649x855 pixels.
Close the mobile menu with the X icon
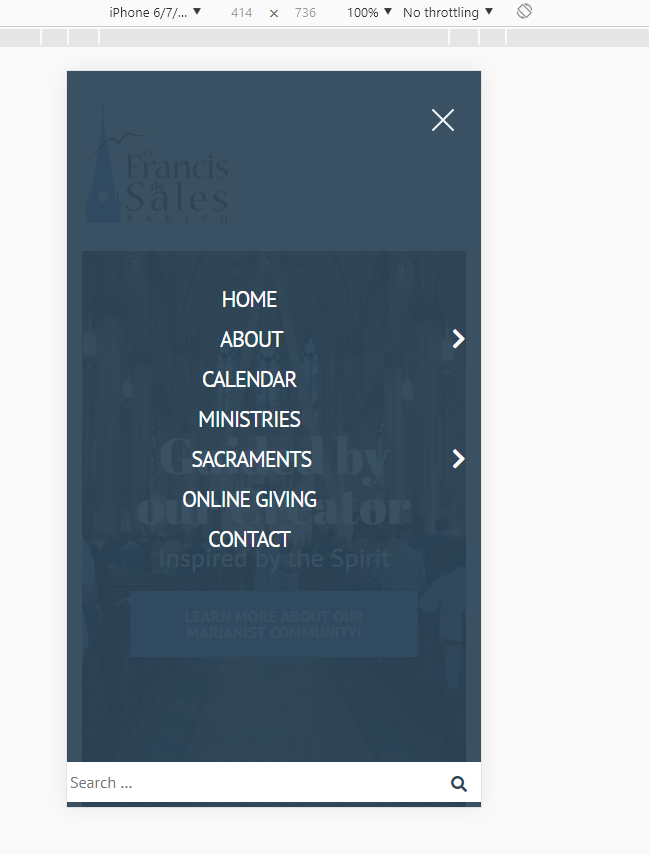[x=442, y=120]
